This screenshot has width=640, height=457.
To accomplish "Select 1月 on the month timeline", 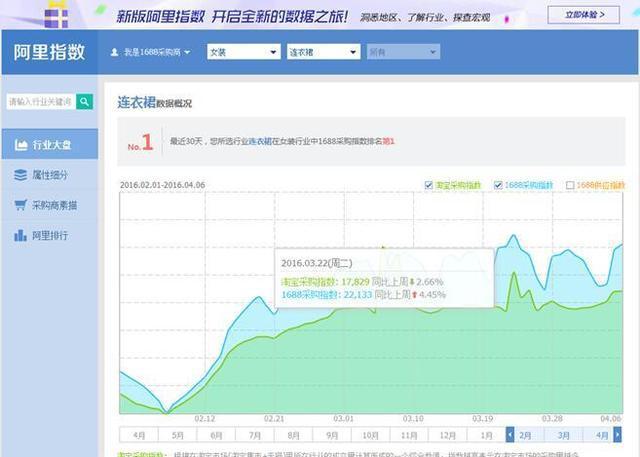I will [x=486, y=435].
